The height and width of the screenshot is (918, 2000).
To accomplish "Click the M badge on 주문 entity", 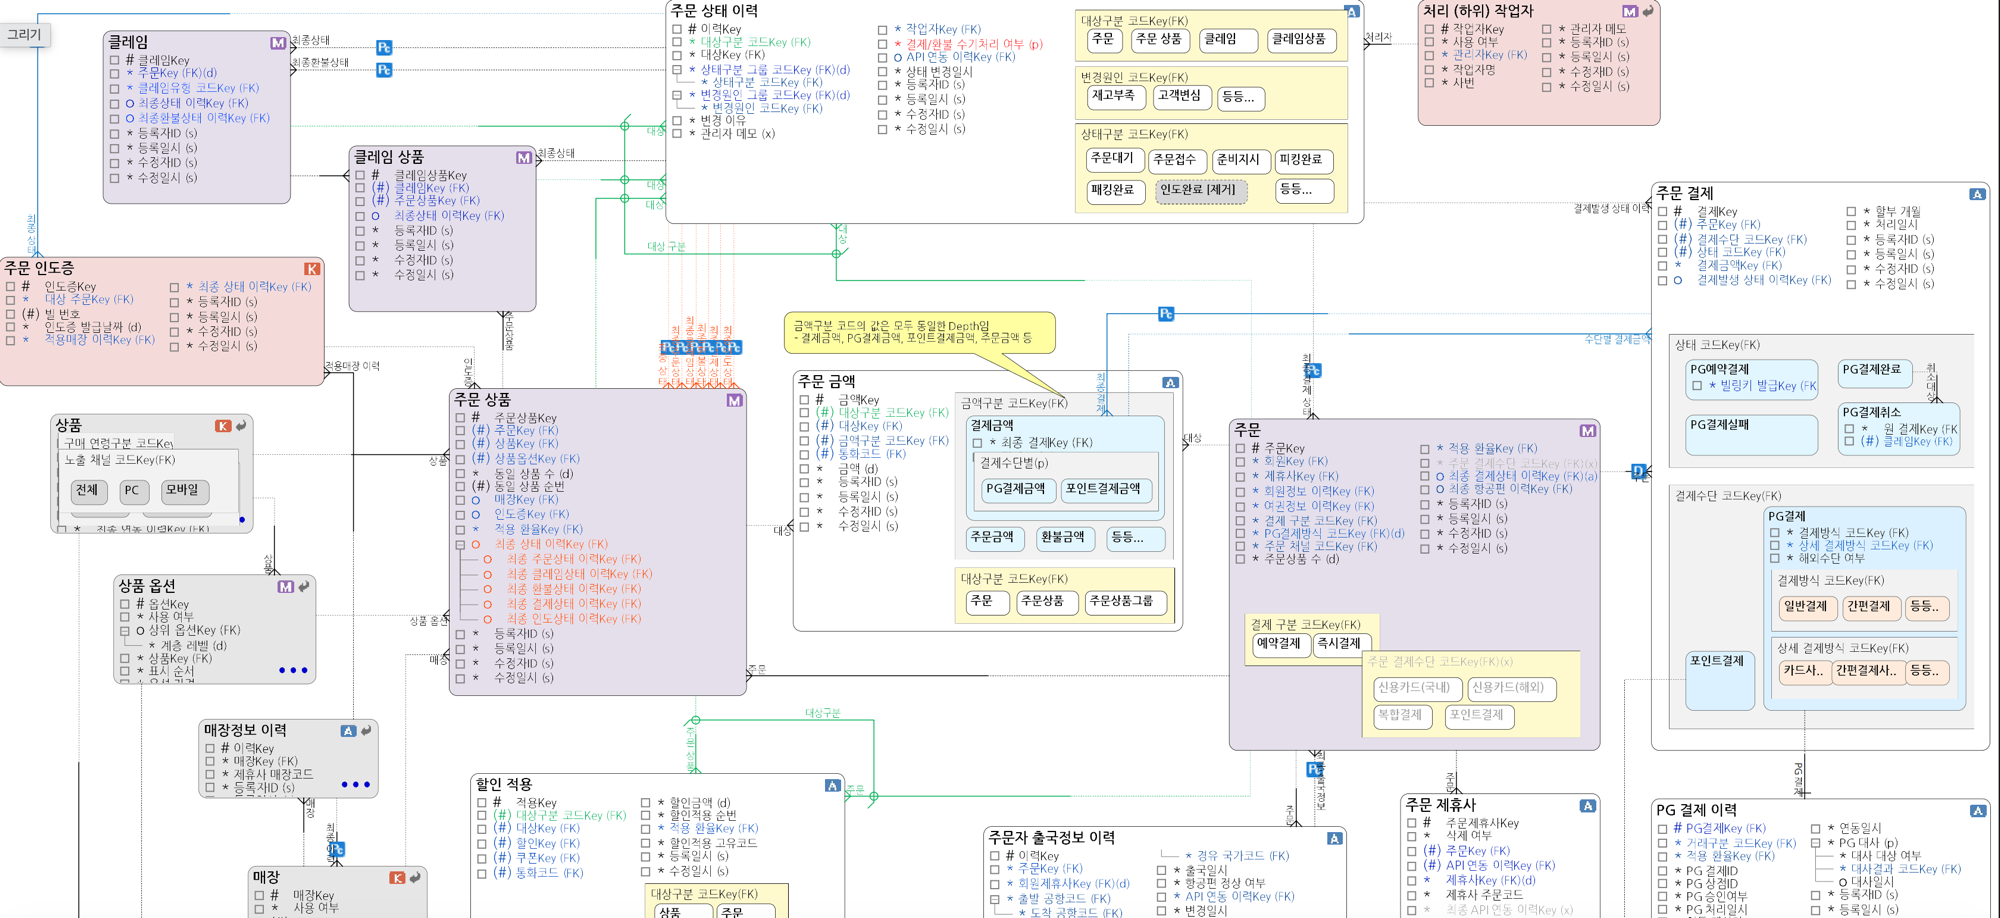I will (x=1587, y=431).
